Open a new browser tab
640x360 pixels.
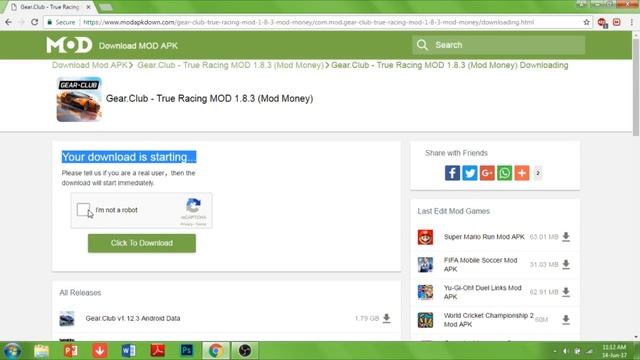point(105,7)
